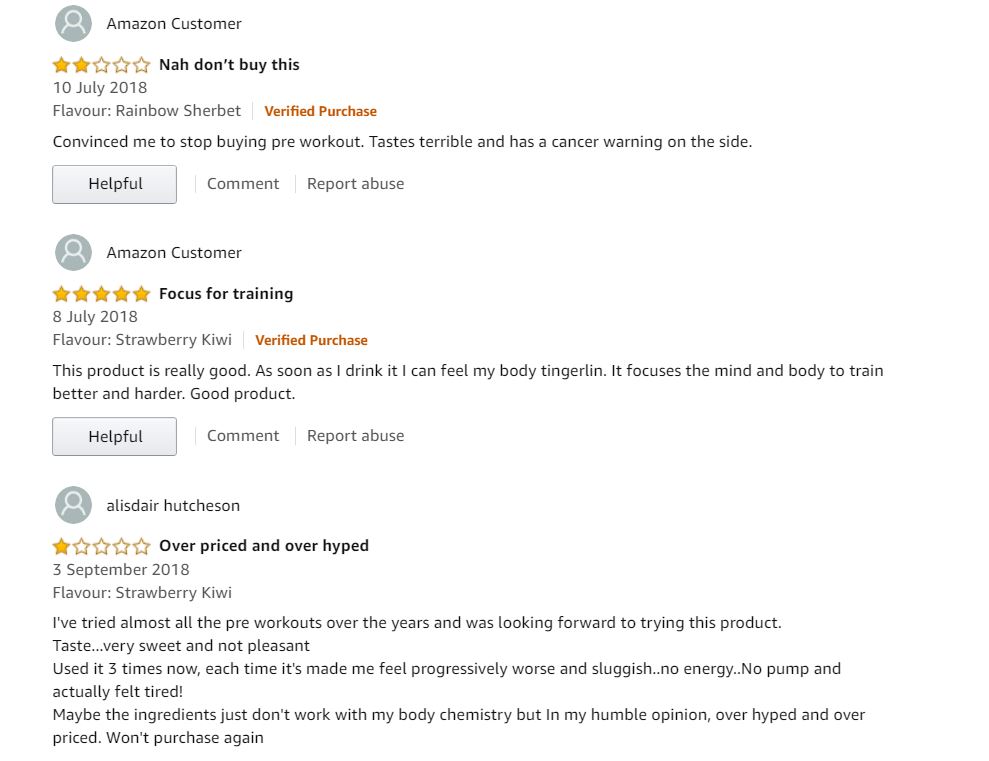
Task: Click the Amazon Customer name above Focus for training
Action: click(x=173, y=253)
